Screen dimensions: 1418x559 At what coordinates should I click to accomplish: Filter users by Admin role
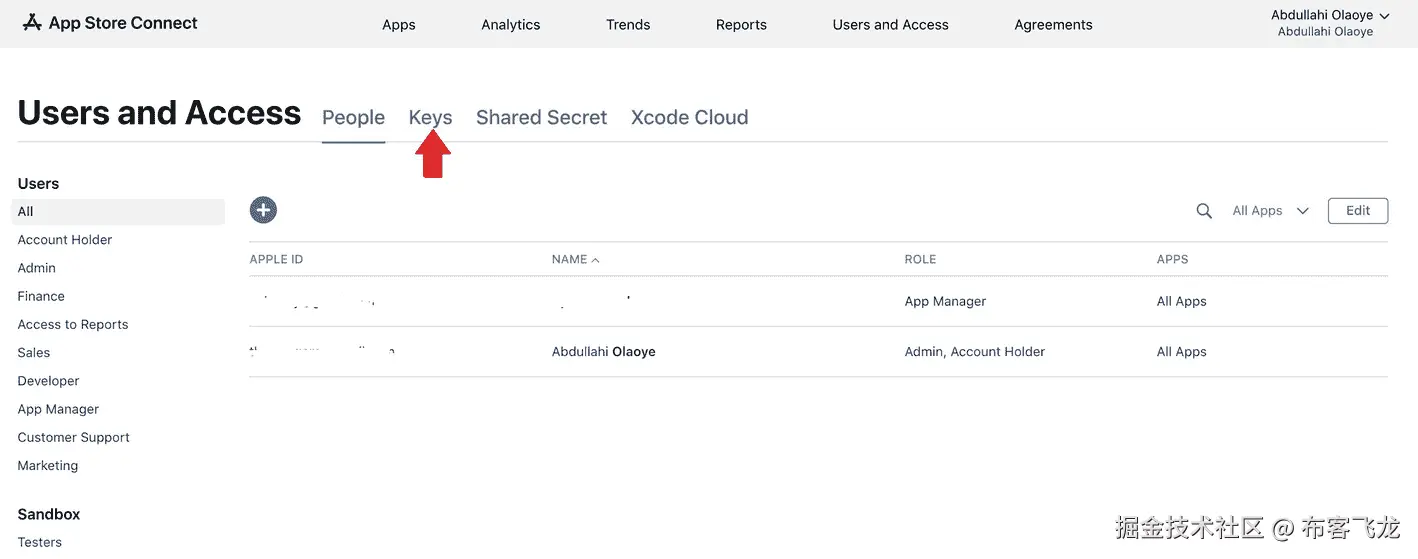click(37, 268)
